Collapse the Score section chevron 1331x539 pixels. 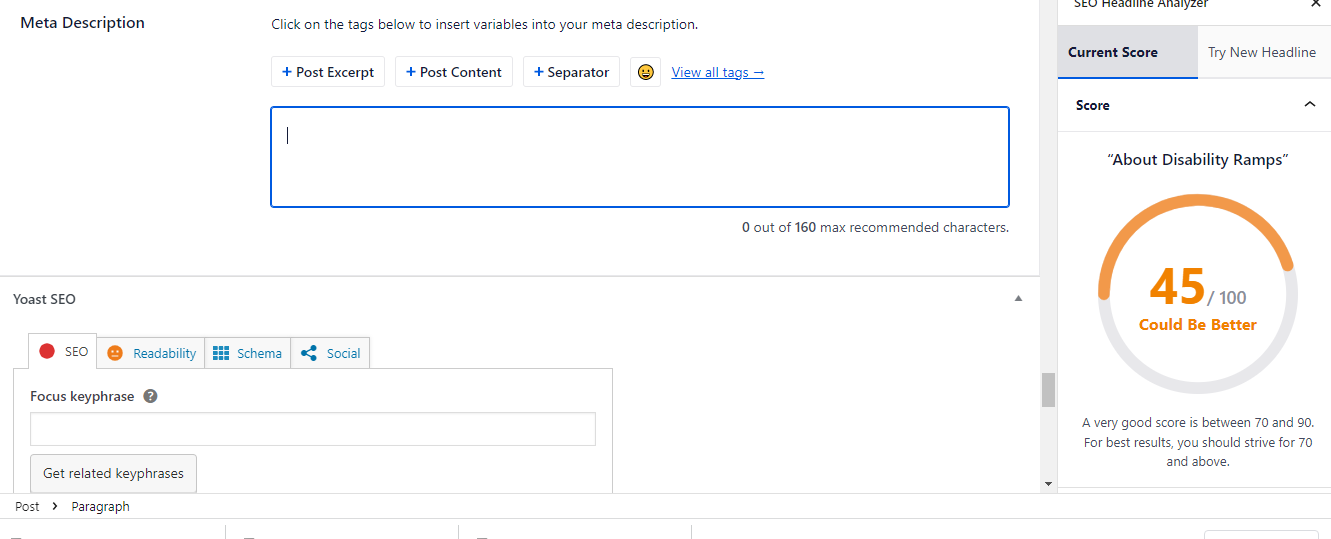tap(1309, 104)
